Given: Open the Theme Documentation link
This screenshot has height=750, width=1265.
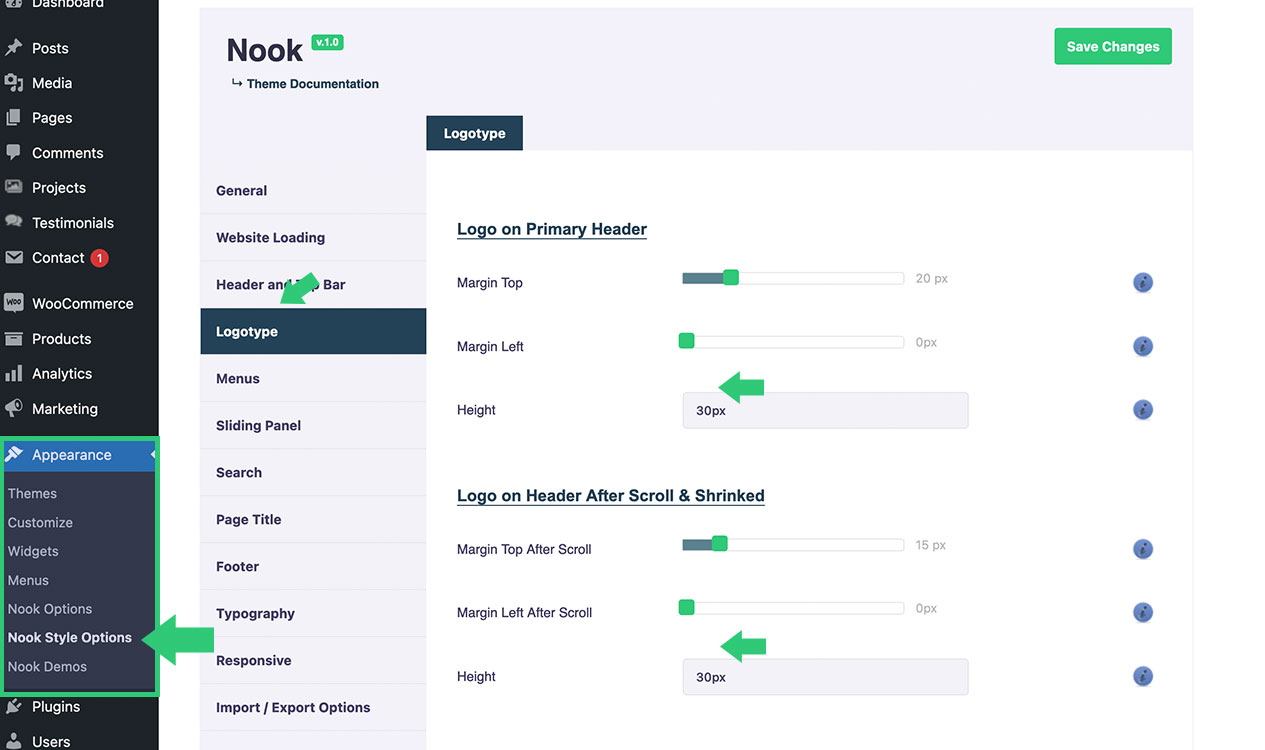Looking at the screenshot, I should pyautogui.click(x=312, y=84).
